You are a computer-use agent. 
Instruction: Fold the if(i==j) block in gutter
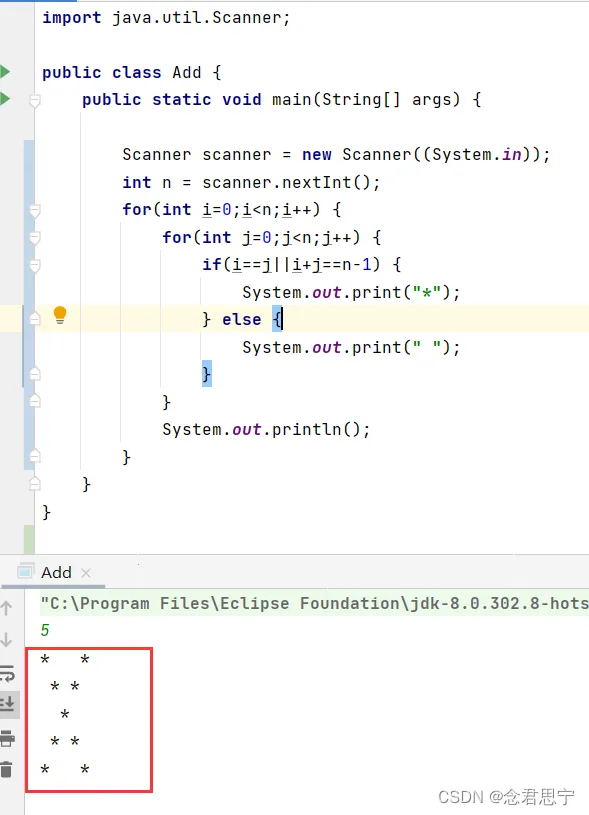(x=35, y=266)
